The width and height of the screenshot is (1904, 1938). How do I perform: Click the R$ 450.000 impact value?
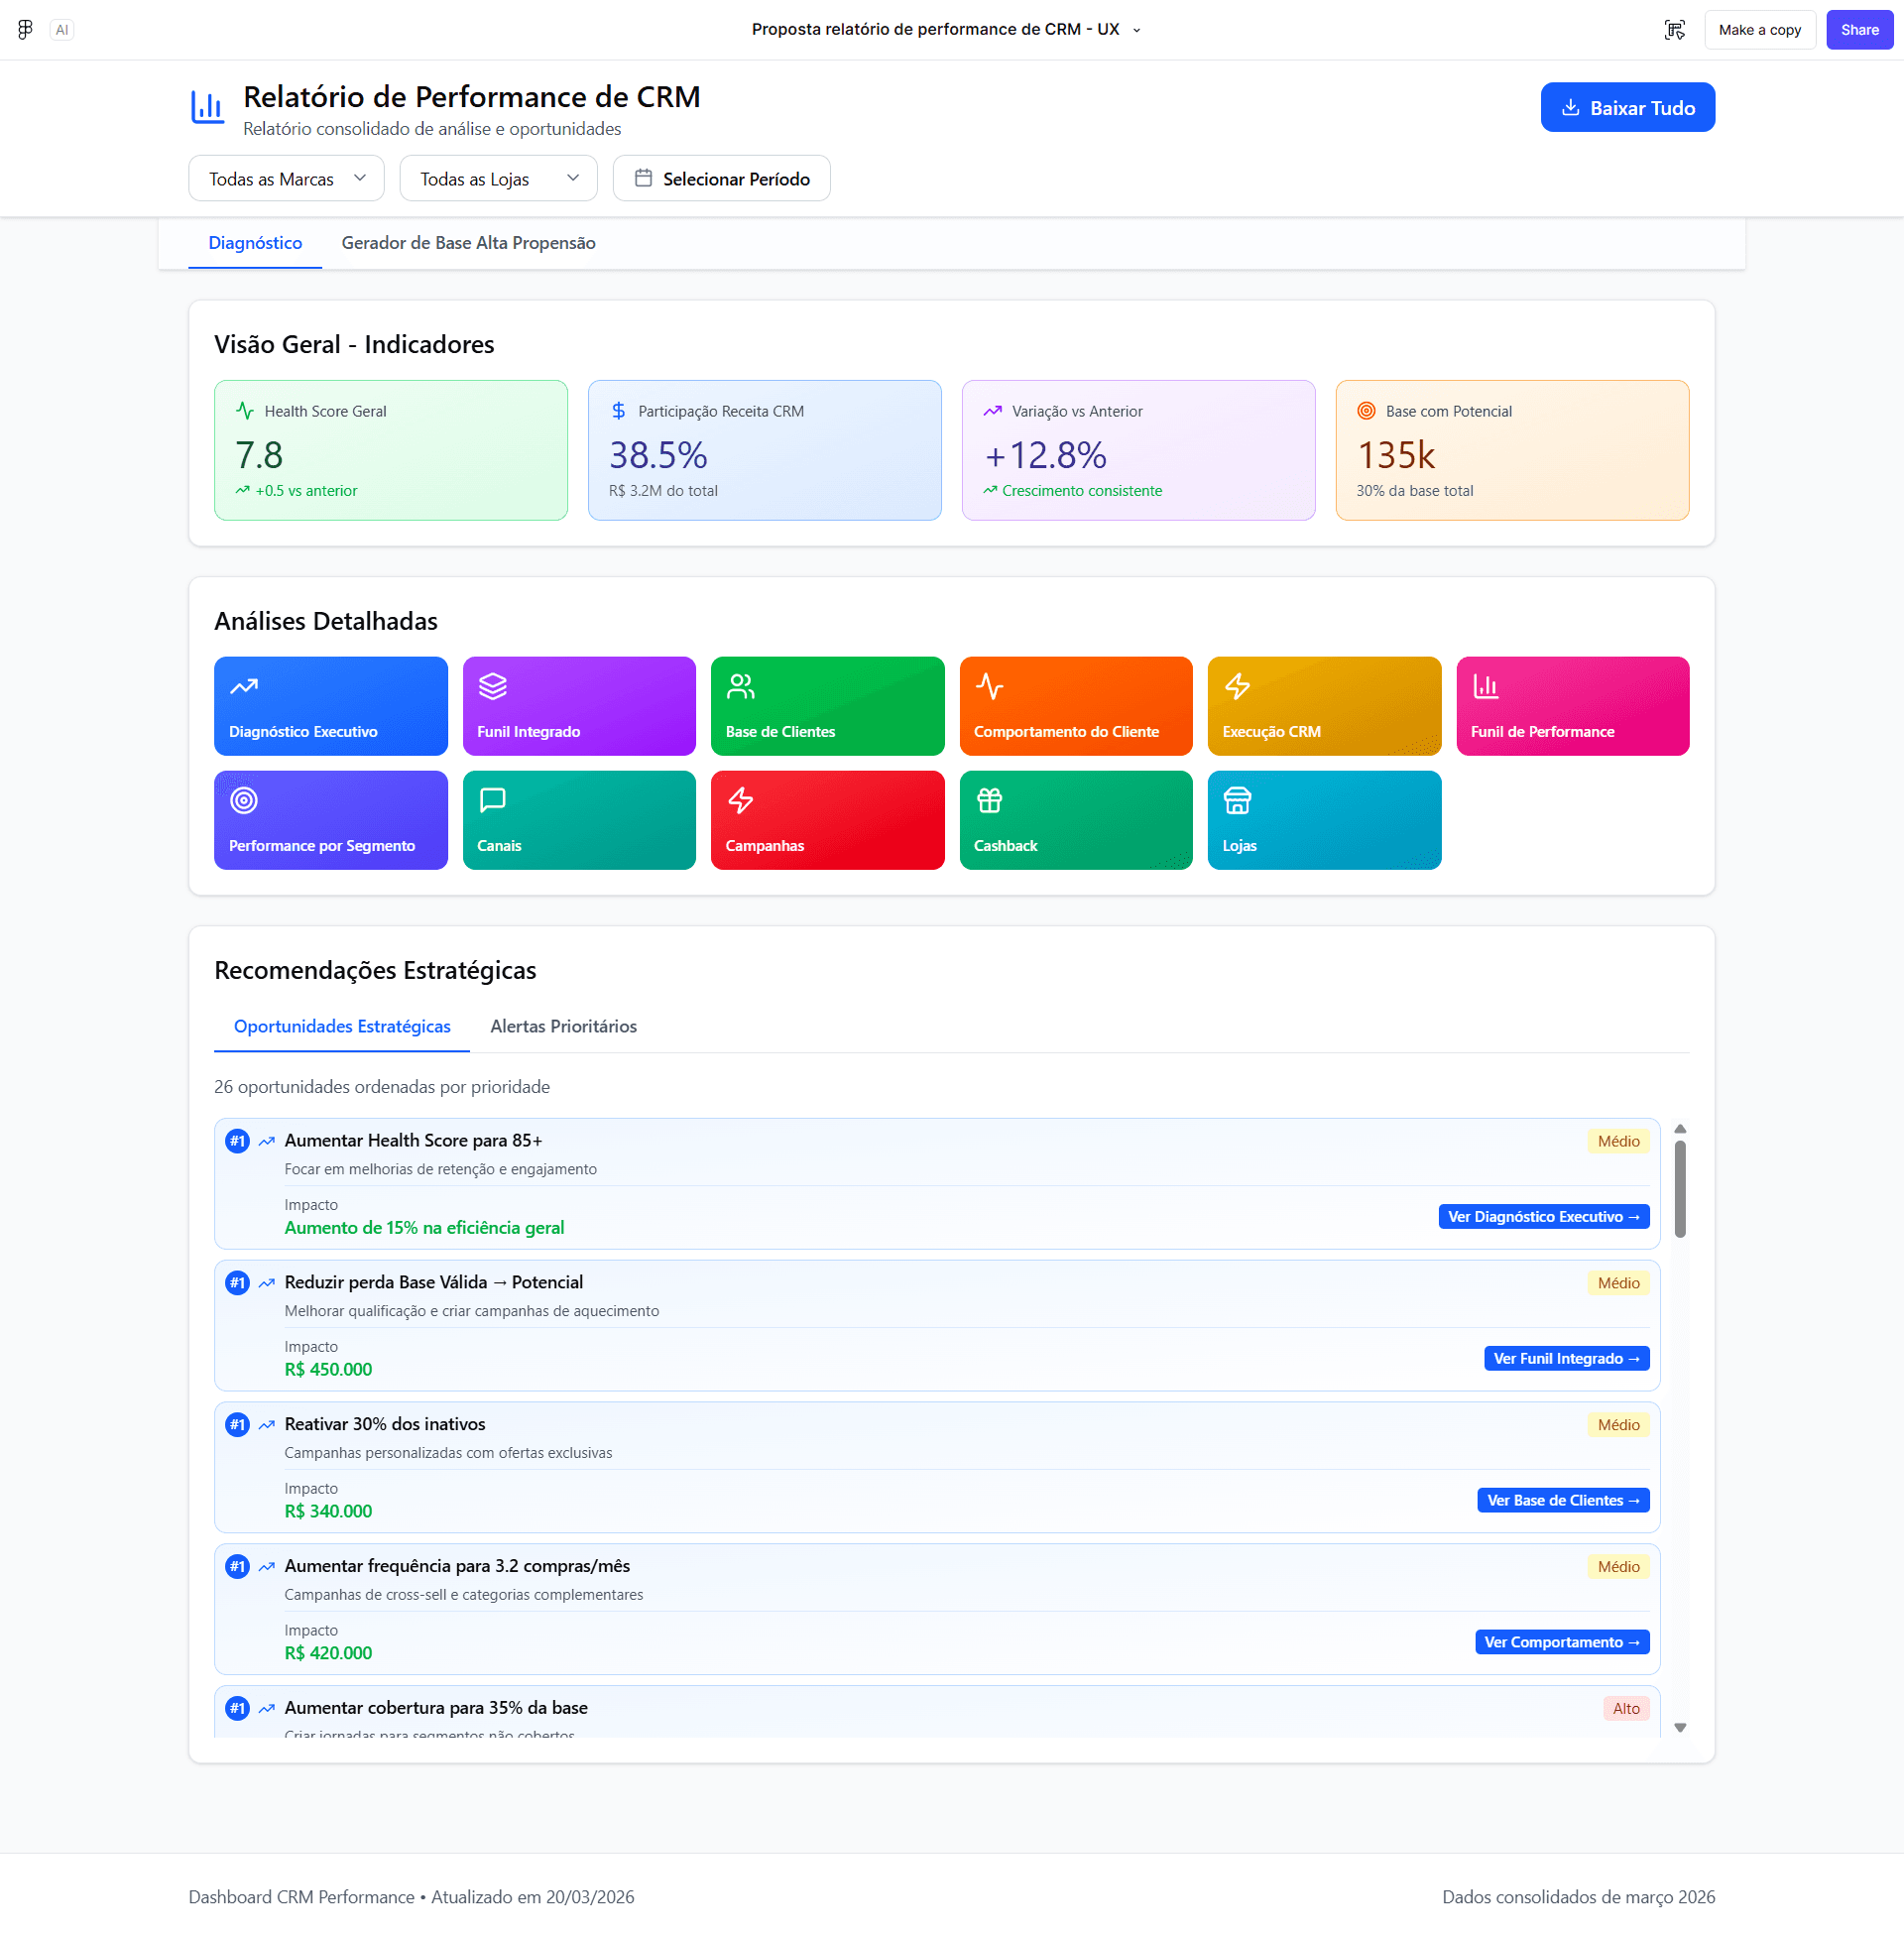coord(328,1370)
